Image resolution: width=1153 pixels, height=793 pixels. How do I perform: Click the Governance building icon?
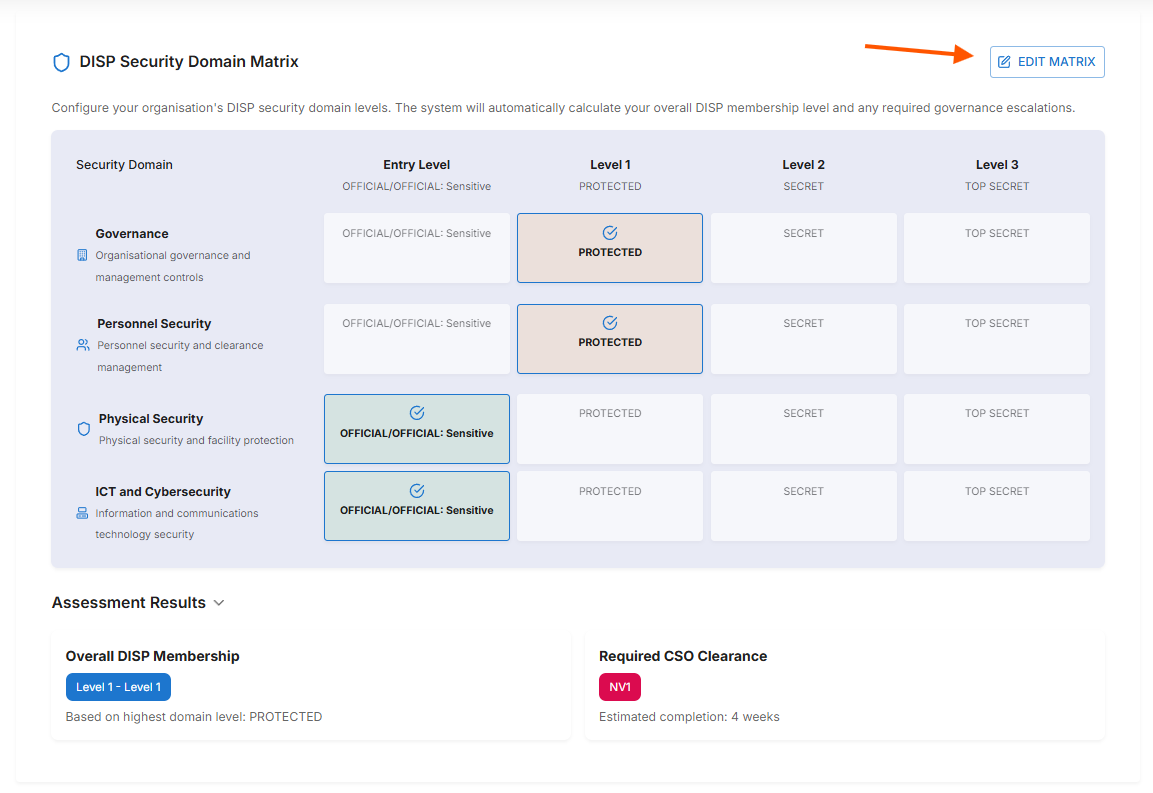[x=82, y=255]
